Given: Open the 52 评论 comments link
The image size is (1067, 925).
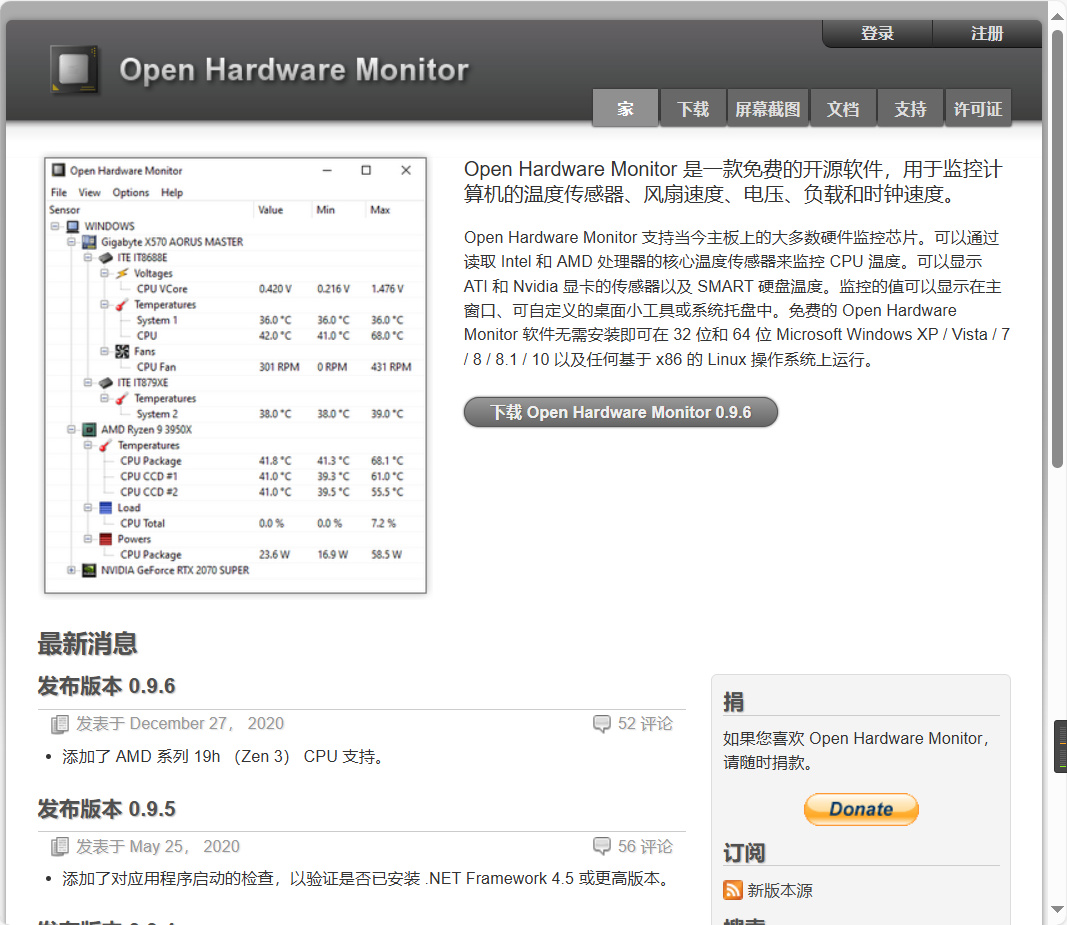Looking at the screenshot, I should click(x=645, y=724).
